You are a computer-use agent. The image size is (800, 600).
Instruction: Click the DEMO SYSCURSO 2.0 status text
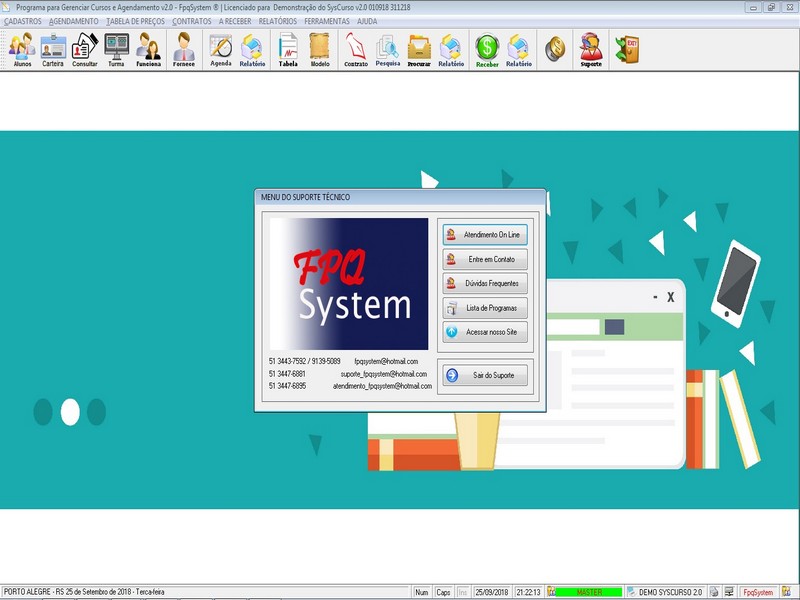(x=670, y=592)
